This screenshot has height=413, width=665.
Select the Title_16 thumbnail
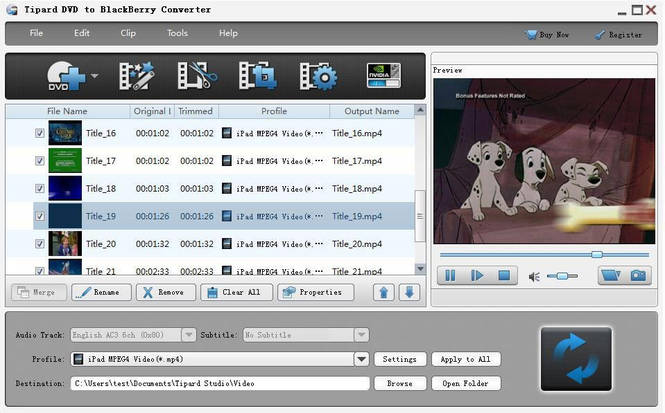click(65, 133)
